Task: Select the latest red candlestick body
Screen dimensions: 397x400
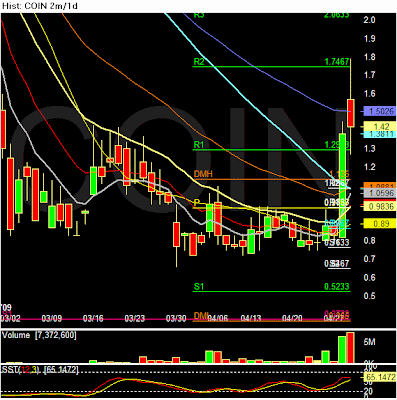Action: (x=351, y=113)
